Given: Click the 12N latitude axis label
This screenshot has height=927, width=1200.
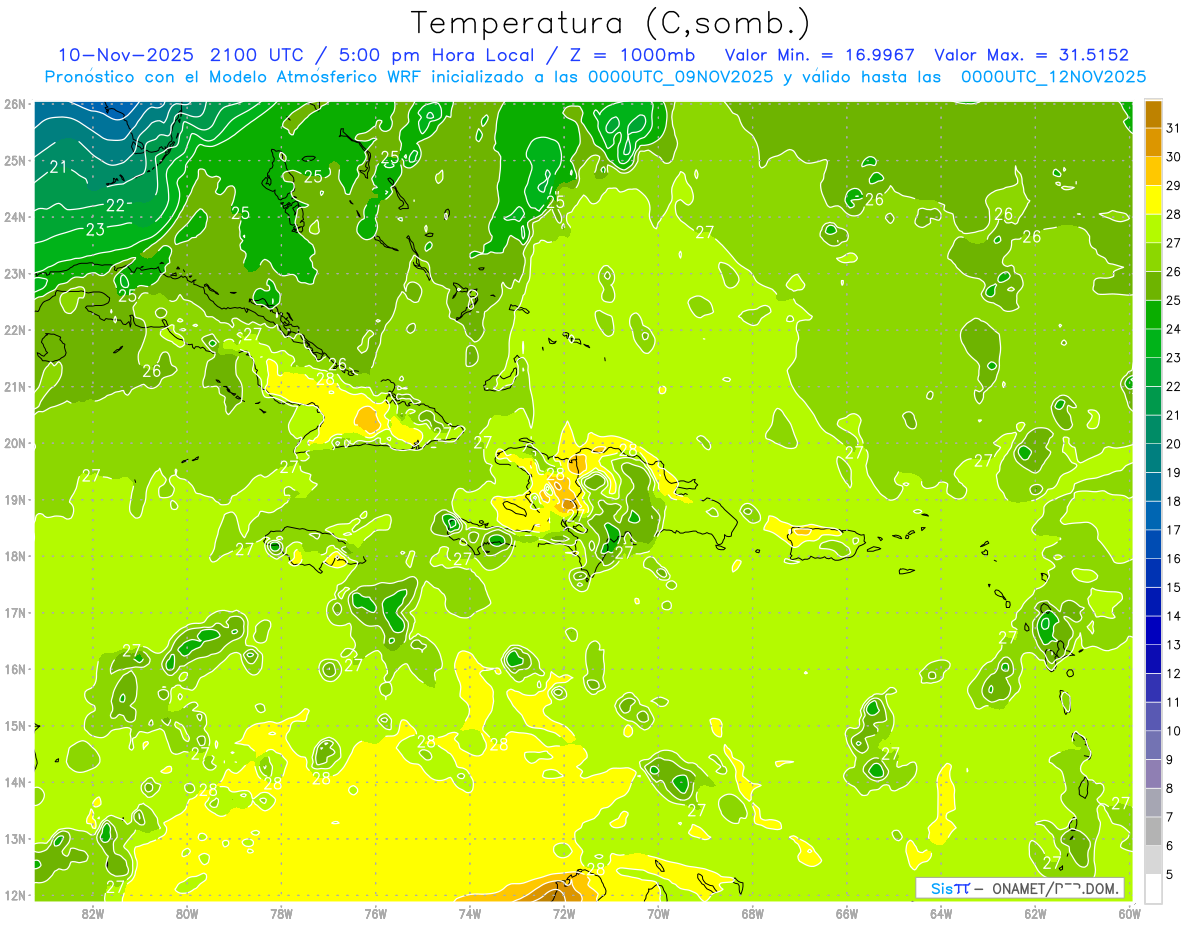Looking at the screenshot, I should [15, 895].
